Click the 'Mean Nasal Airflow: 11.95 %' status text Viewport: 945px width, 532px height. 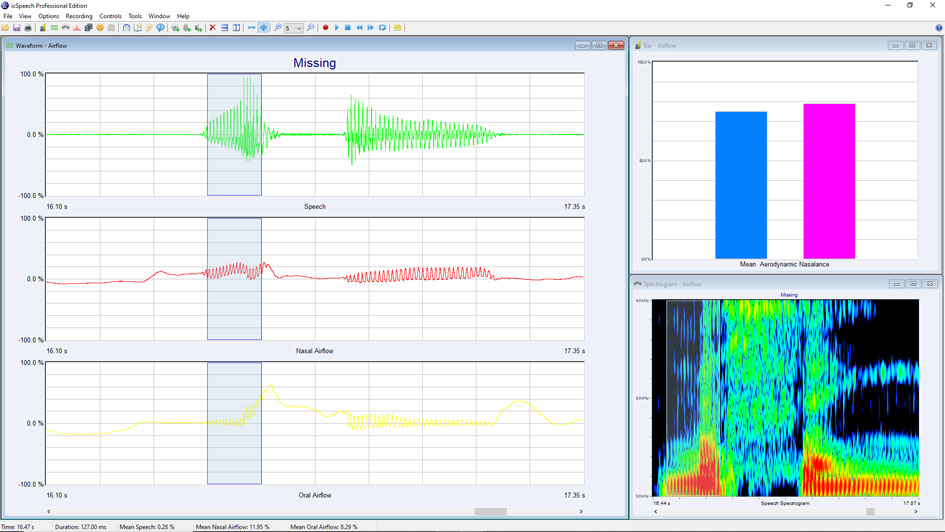(x=233, y=527)
